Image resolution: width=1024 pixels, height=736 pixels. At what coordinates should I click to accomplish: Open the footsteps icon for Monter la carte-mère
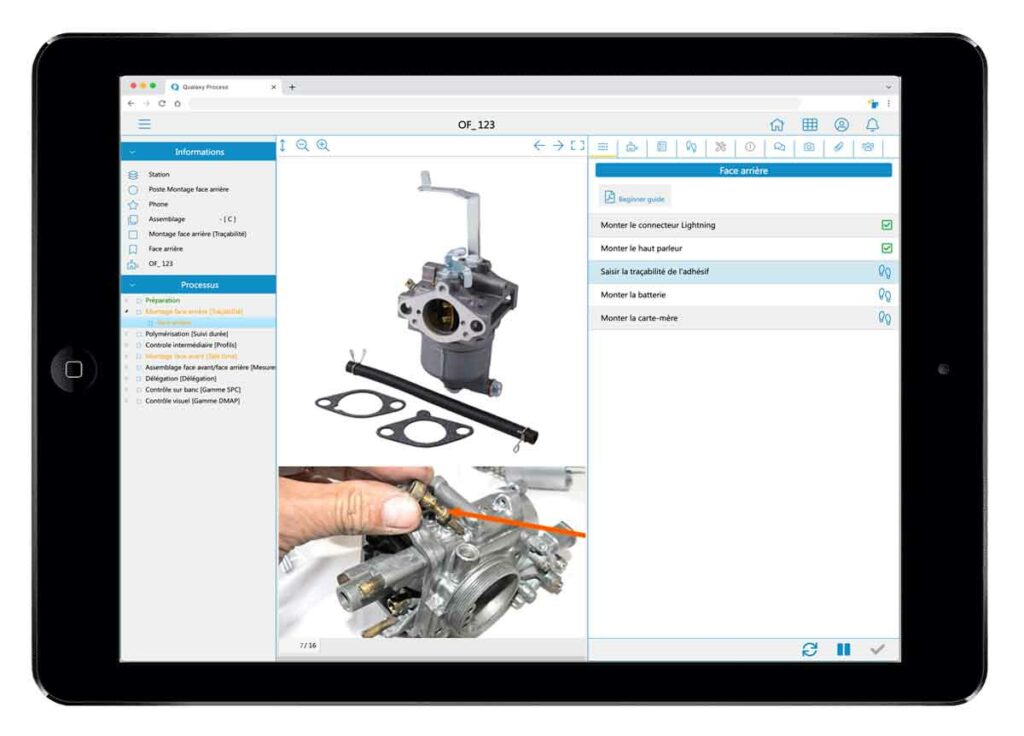pyautogui.click(x=885, y=318)
